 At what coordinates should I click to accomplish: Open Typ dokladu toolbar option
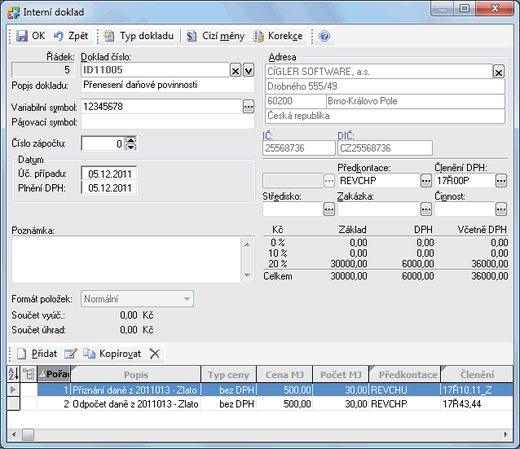click(138, 36)
